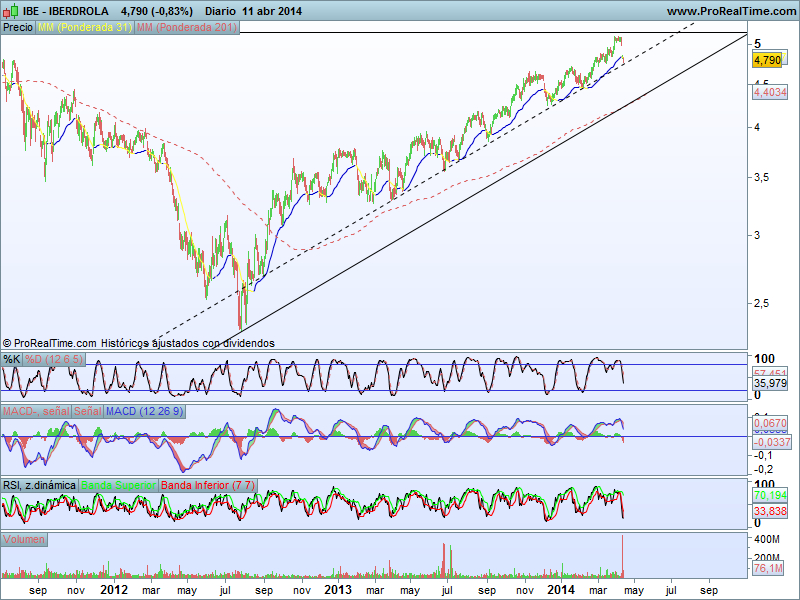Click the candlestick icon beside IBE title
The width and height of the screenshot is (800, 600).
[x=10, y=10]
